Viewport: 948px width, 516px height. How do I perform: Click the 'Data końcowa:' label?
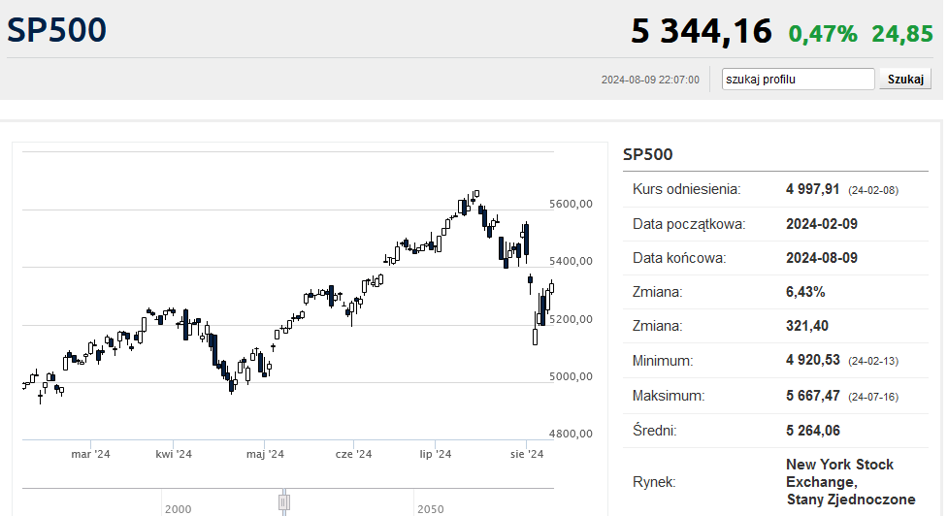(x=679, y=258)
